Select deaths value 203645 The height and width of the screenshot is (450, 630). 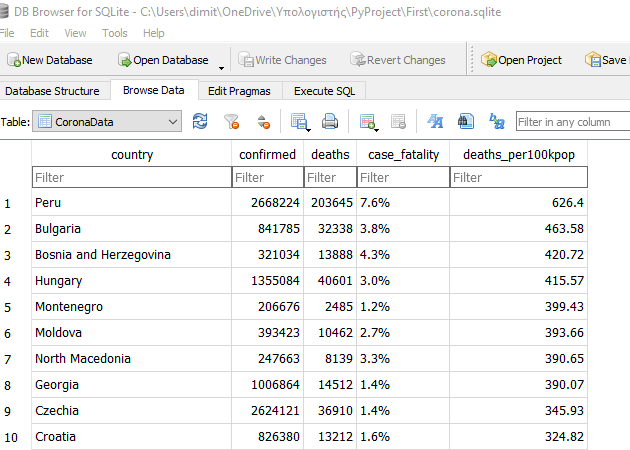330,202
